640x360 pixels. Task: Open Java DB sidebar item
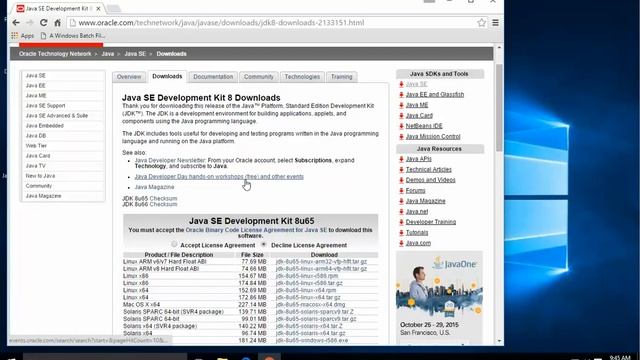coord(36,136)
